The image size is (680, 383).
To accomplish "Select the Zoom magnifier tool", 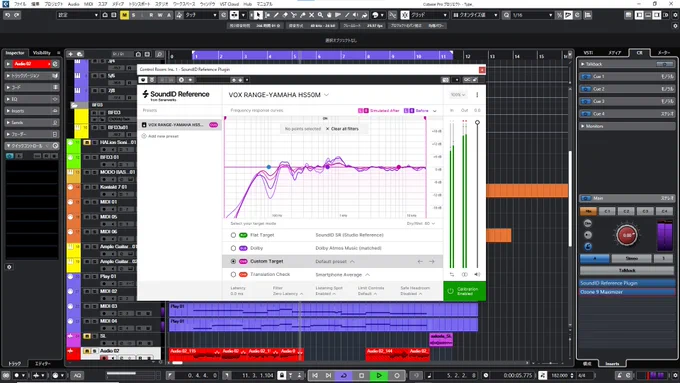I will tap(320, 15).
